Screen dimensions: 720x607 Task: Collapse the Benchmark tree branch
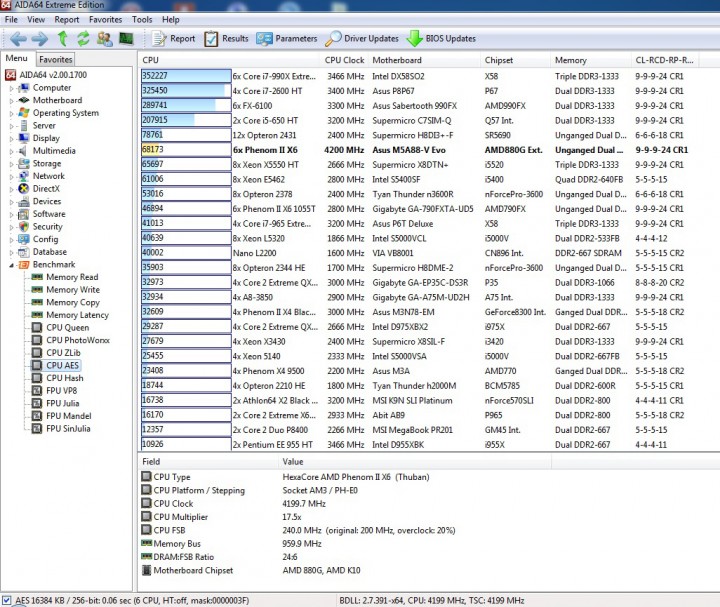click(11, 265)
